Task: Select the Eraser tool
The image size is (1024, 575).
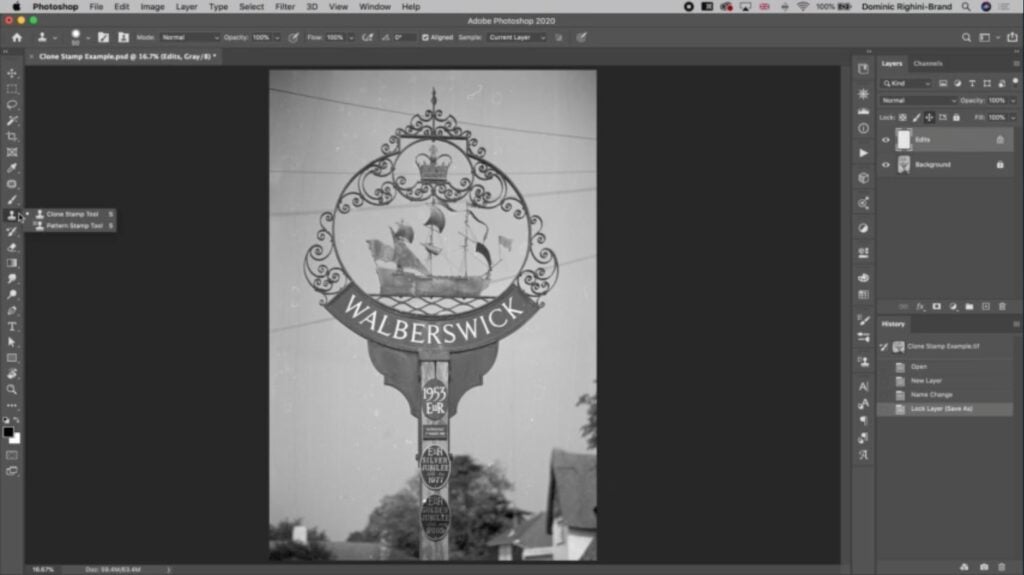Action: point(12,247)
